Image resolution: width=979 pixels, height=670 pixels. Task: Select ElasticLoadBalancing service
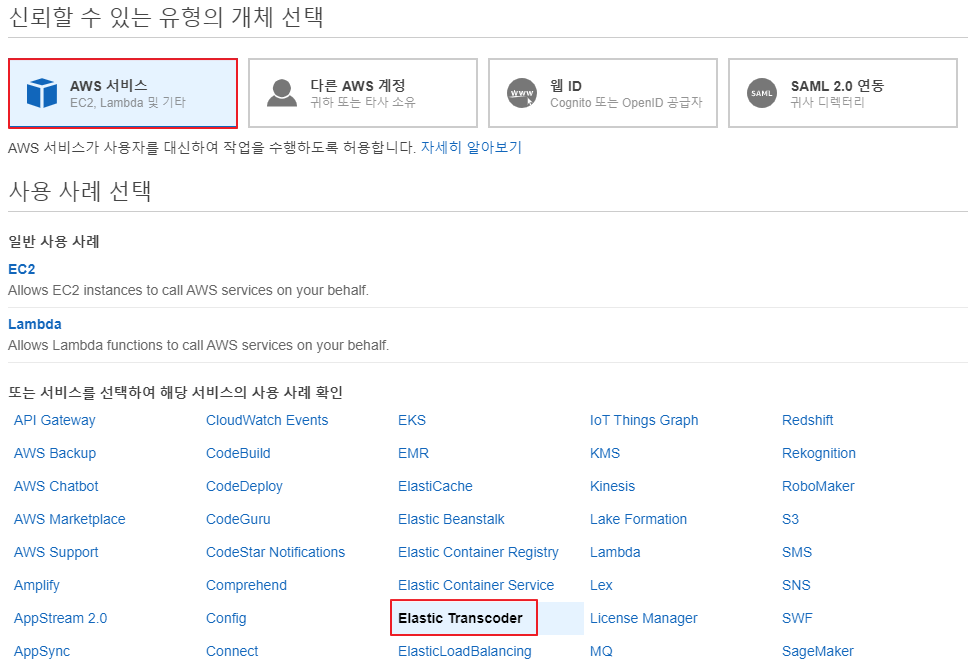click(x=465, y=651)
